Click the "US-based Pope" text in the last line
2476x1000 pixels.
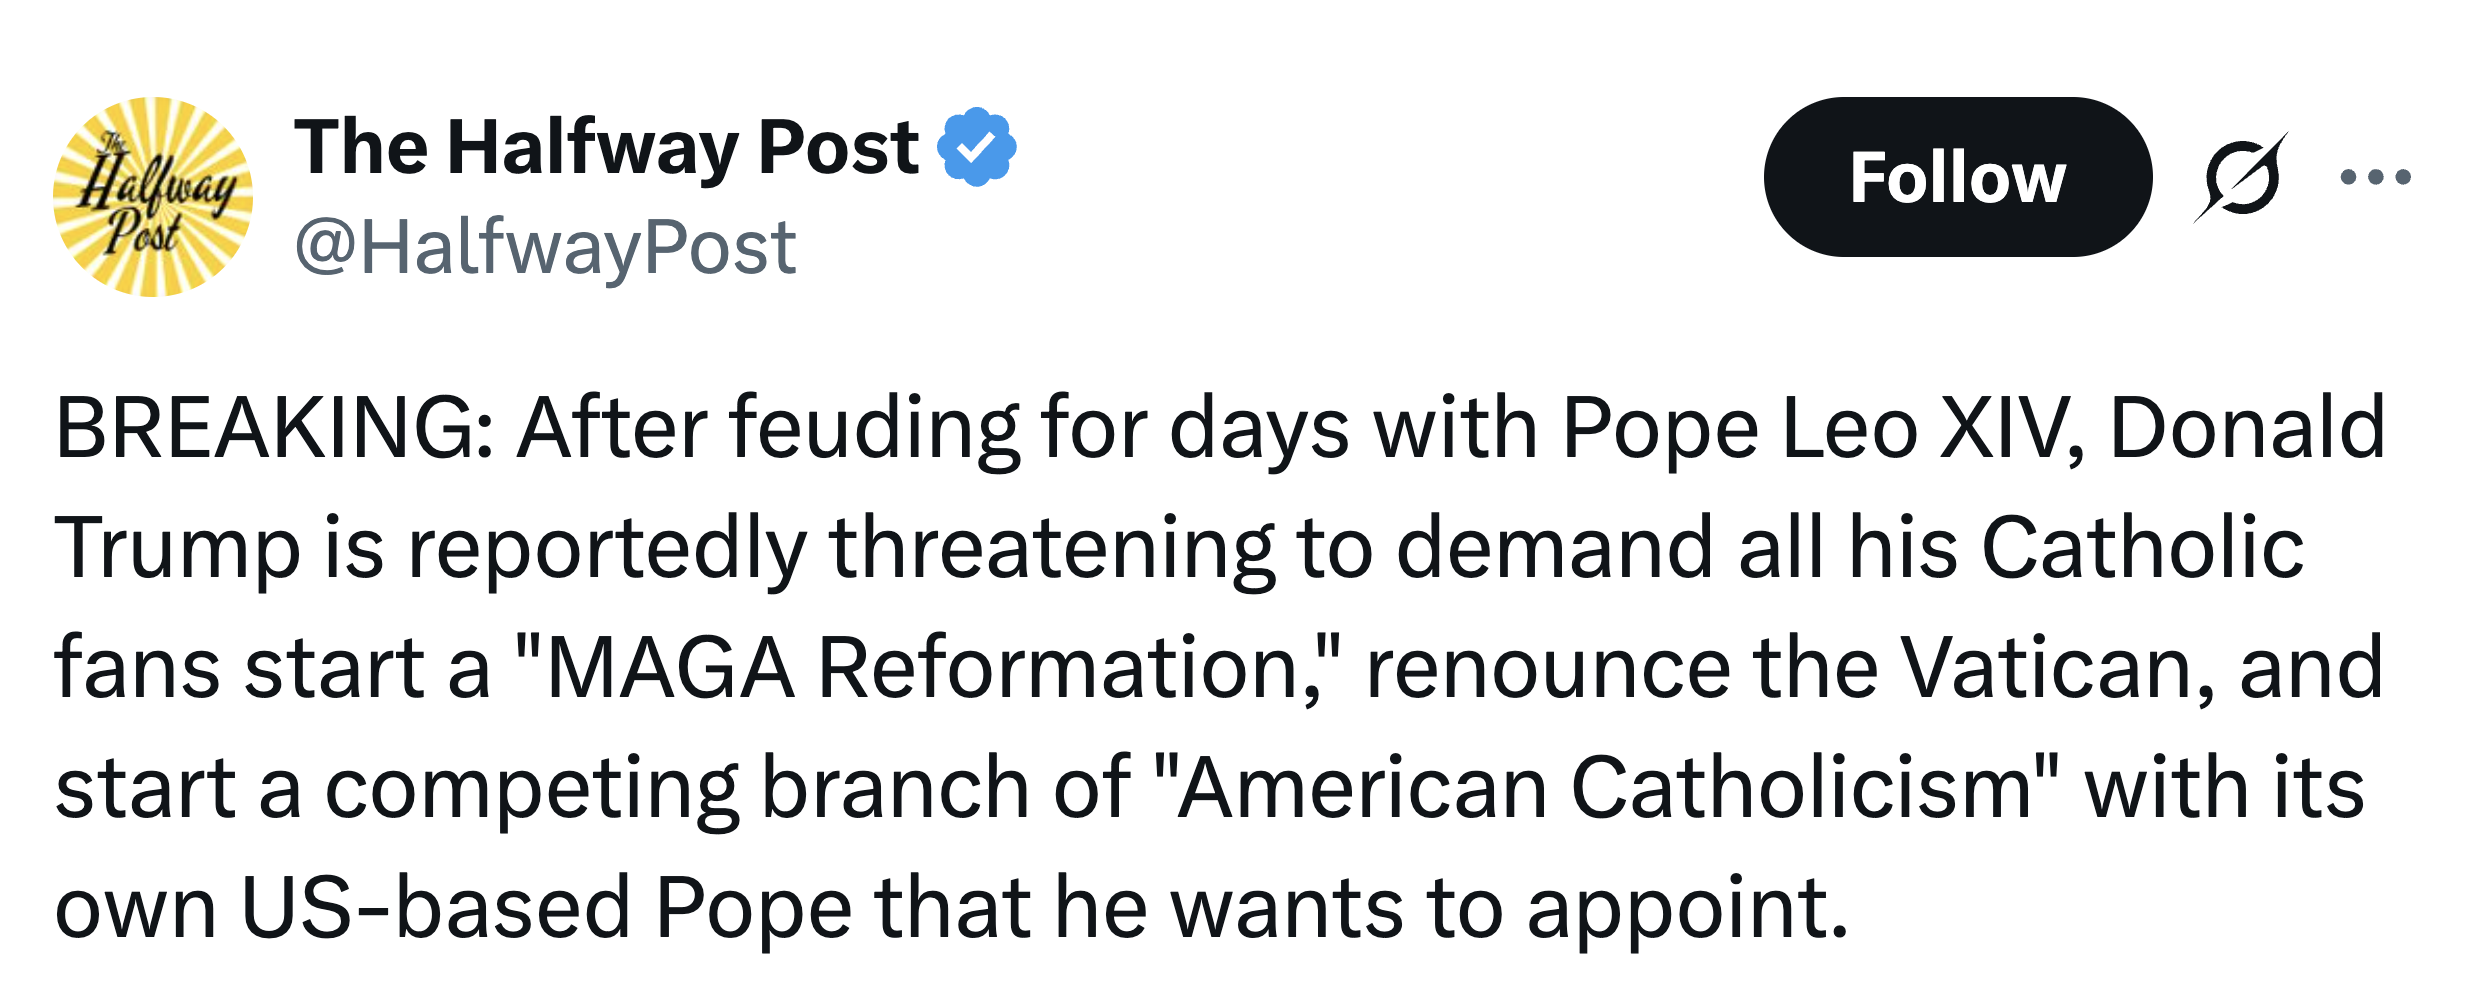[x=546, y=908]
